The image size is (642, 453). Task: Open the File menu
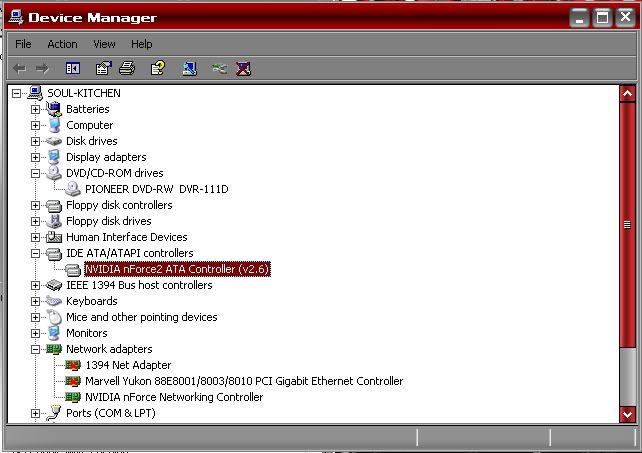tap(23, 44)
